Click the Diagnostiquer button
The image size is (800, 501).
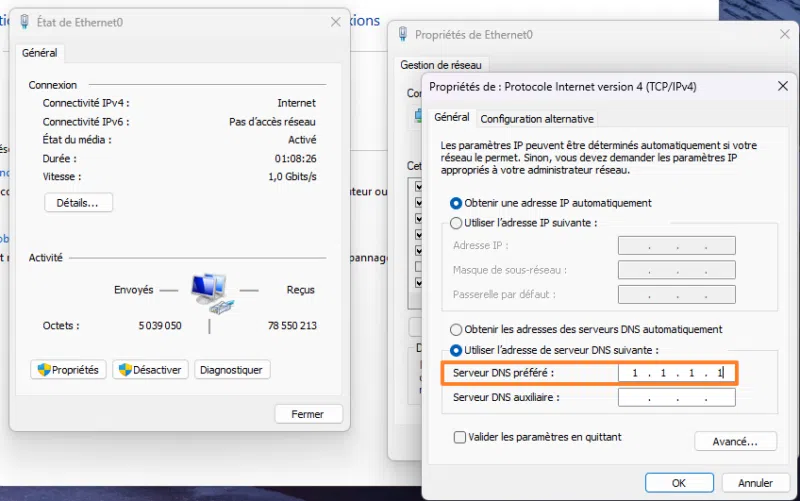click(x=232, y=370)
